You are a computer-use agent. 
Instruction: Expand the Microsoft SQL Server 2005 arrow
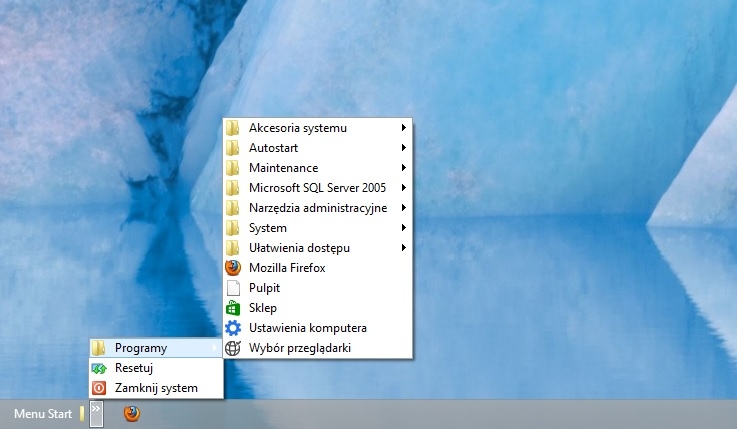pos(404,187)
